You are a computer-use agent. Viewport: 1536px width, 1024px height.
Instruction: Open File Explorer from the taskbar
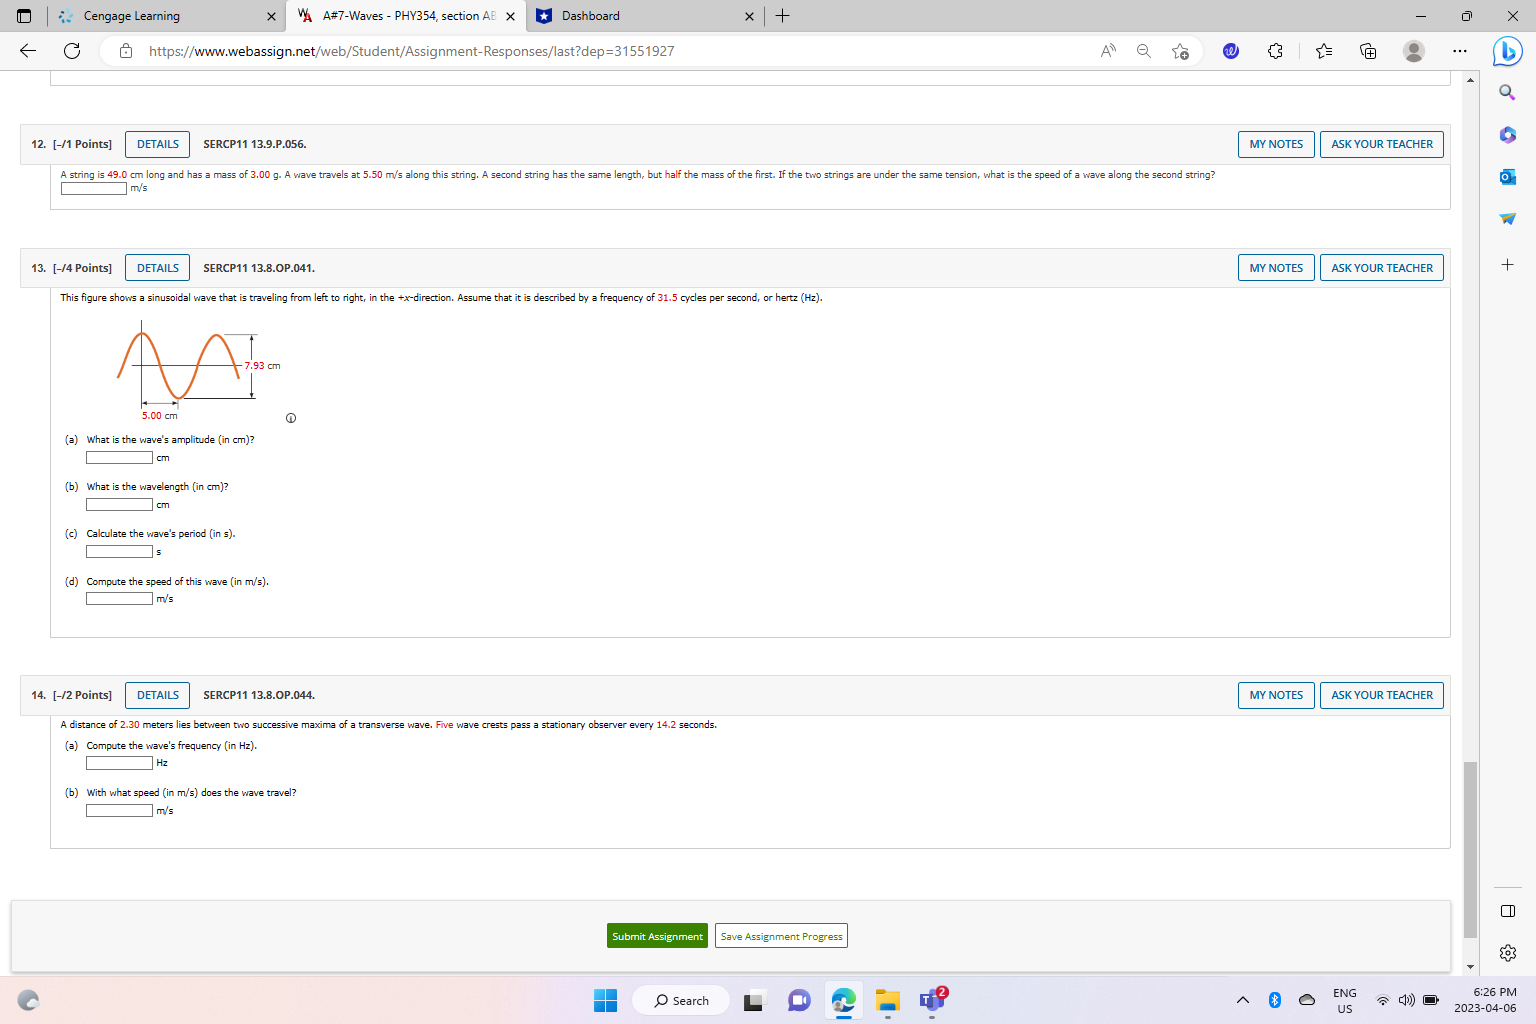tap(887, 1000)
